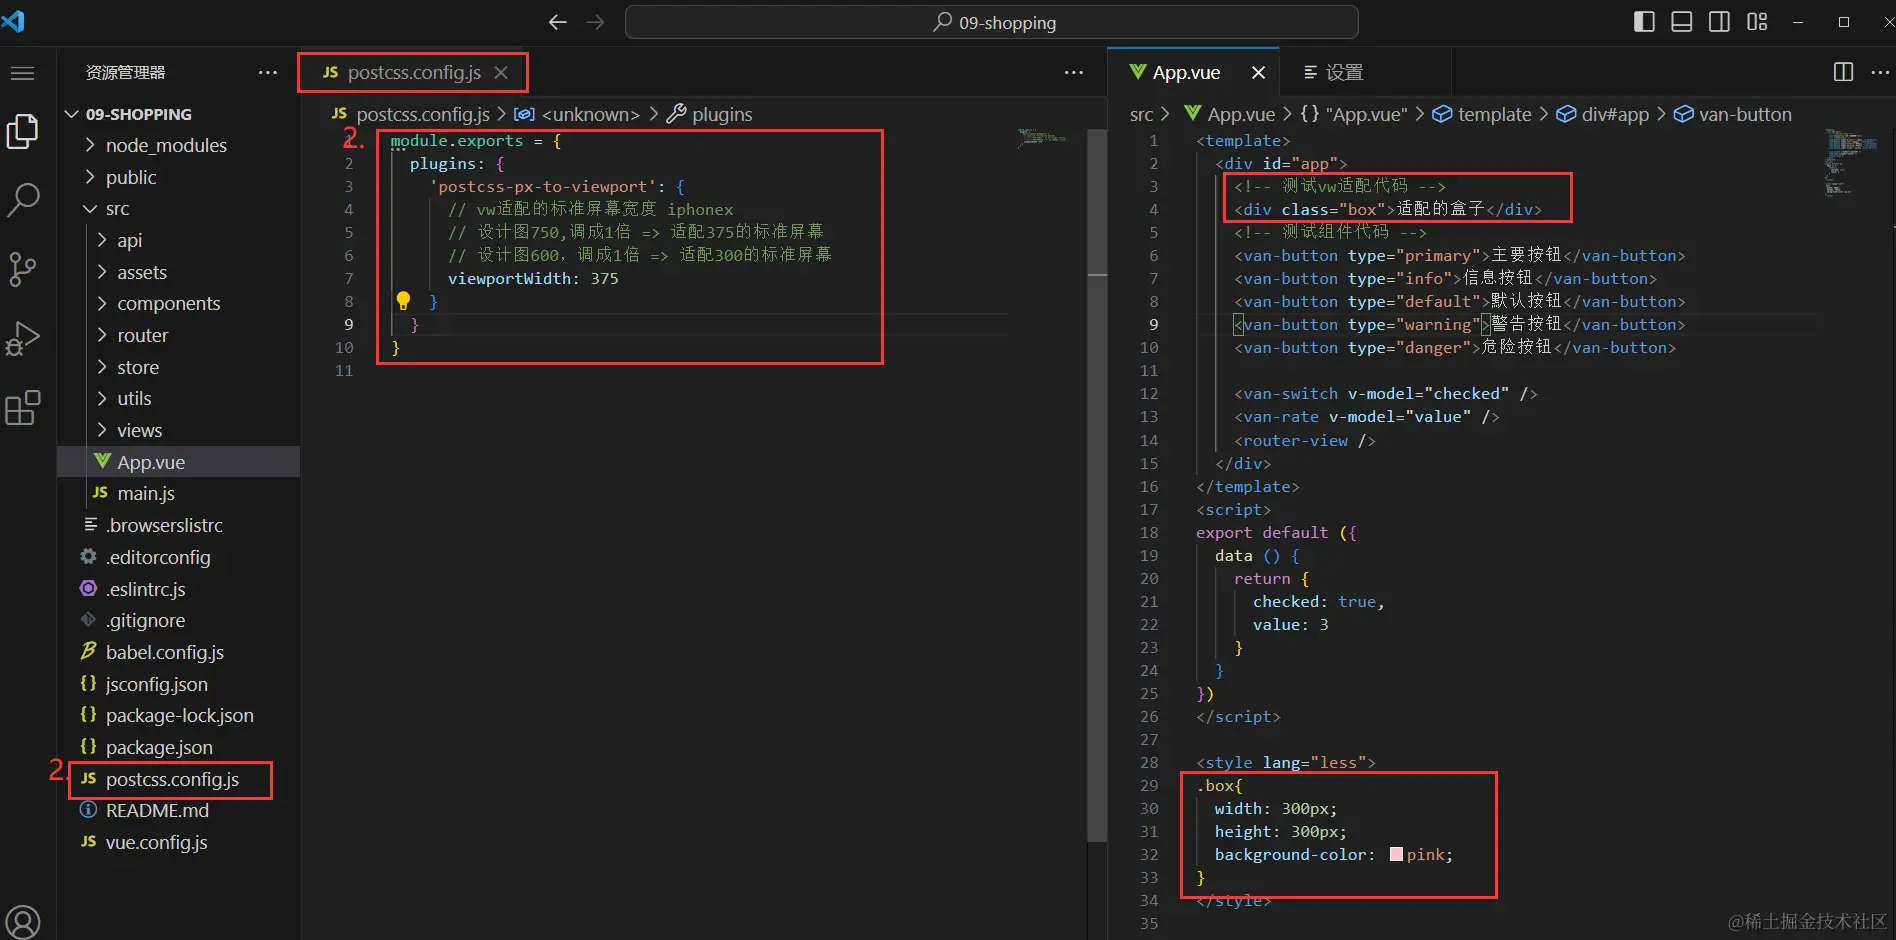Click the lightbulb code action icon
The height and width of the screenshot is (940, 1896).
click(x=403, y=300)
